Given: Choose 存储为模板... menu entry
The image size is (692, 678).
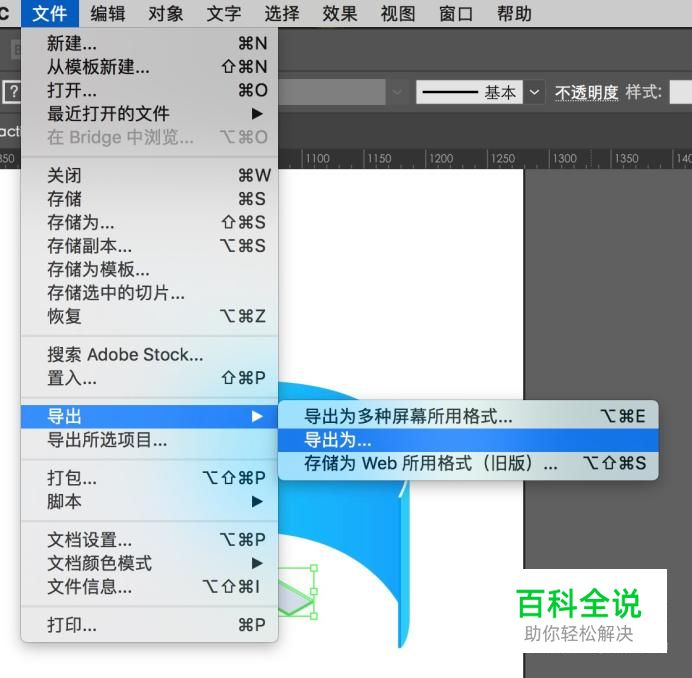Looking at the screenshot, I should pyautogui.click(x=150, y=269).
